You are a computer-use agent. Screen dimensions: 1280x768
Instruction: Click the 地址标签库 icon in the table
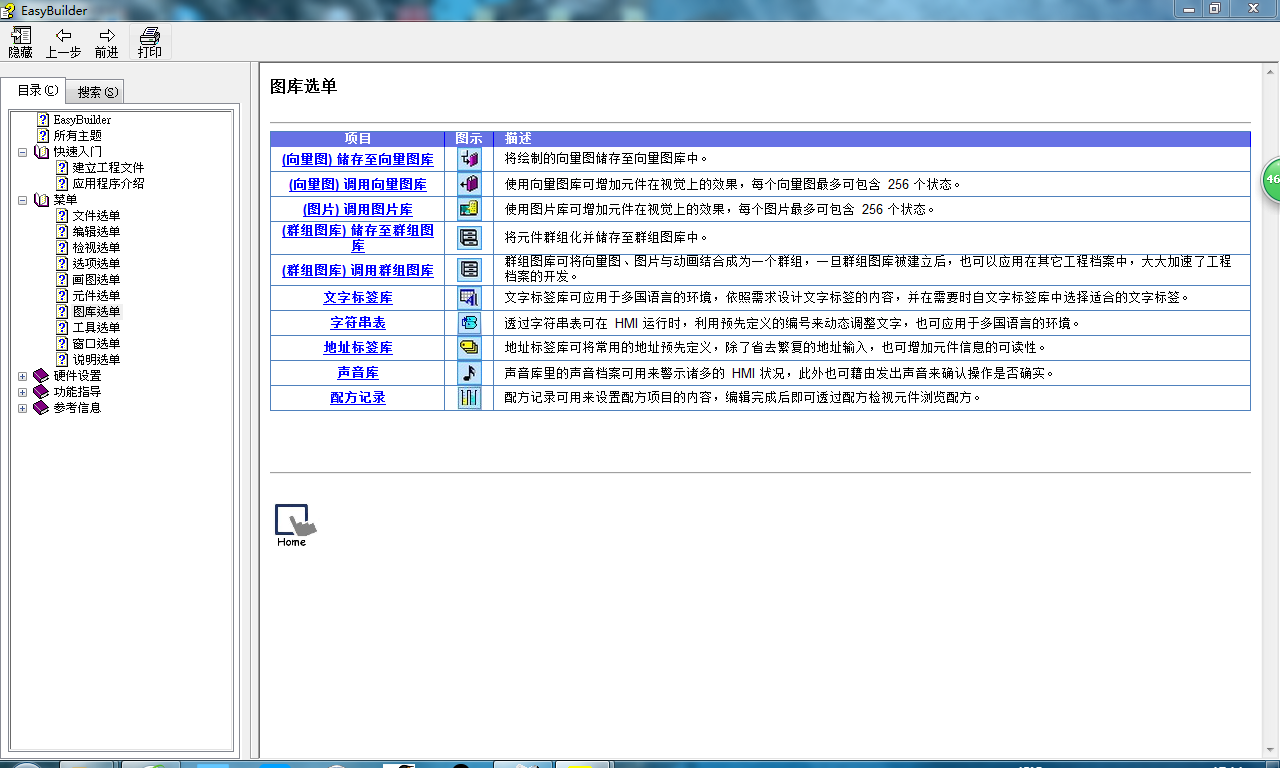coord(469,347)
